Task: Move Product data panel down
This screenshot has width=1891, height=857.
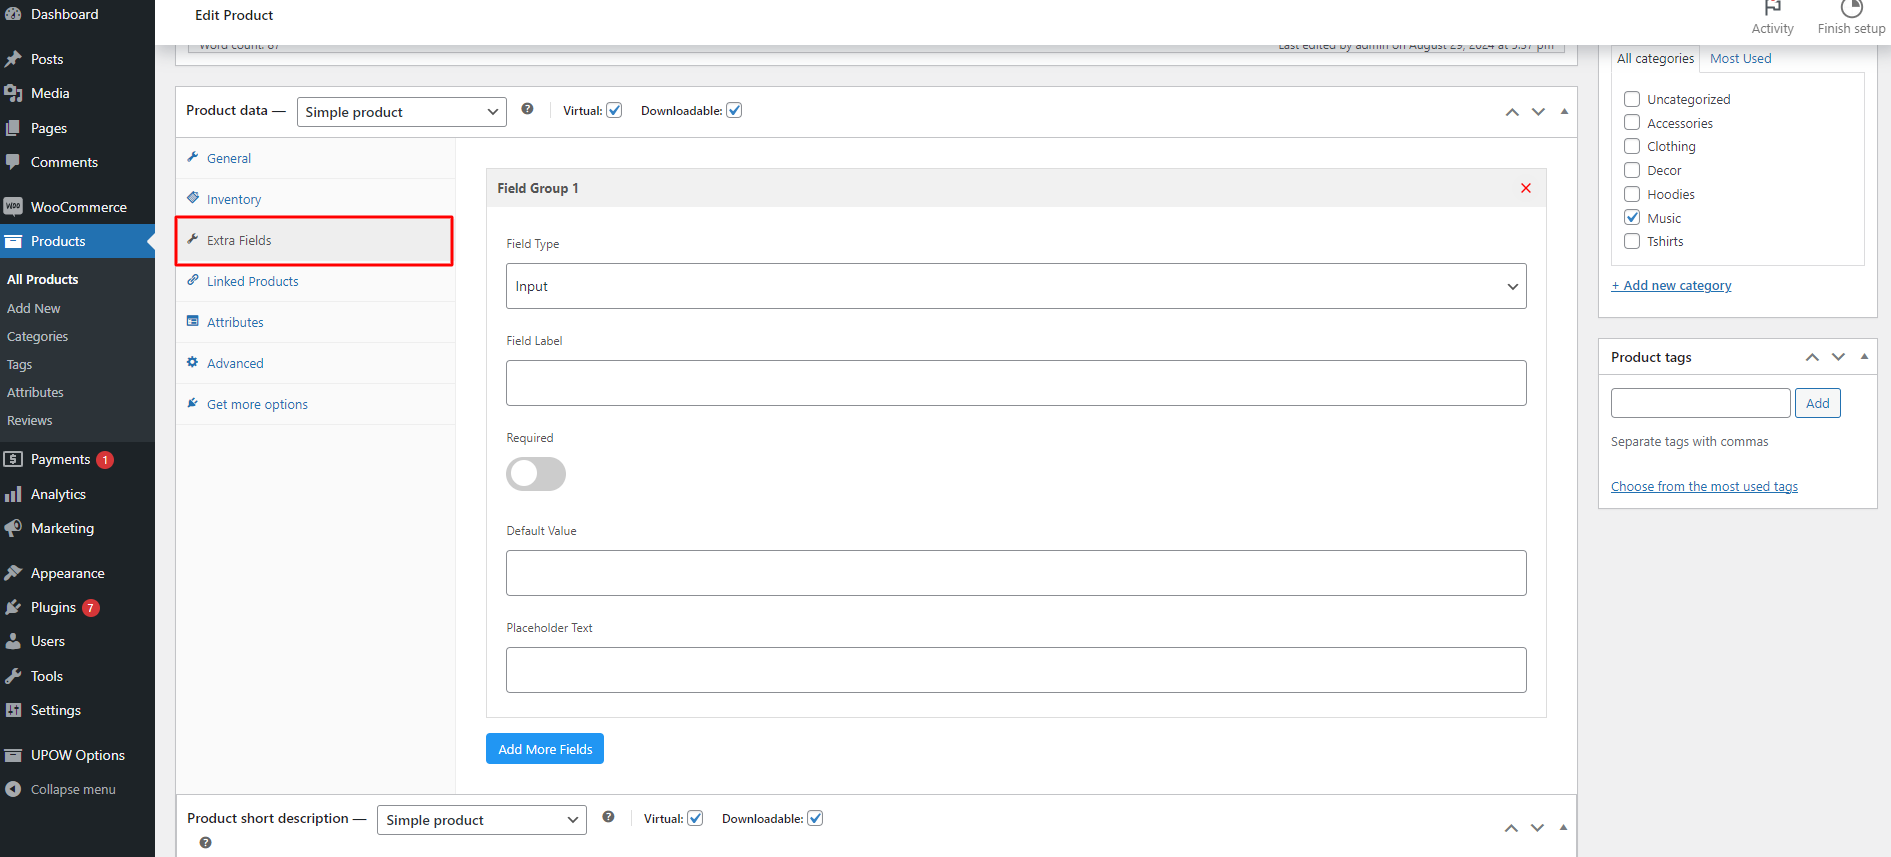Action: pos(1538,112)
